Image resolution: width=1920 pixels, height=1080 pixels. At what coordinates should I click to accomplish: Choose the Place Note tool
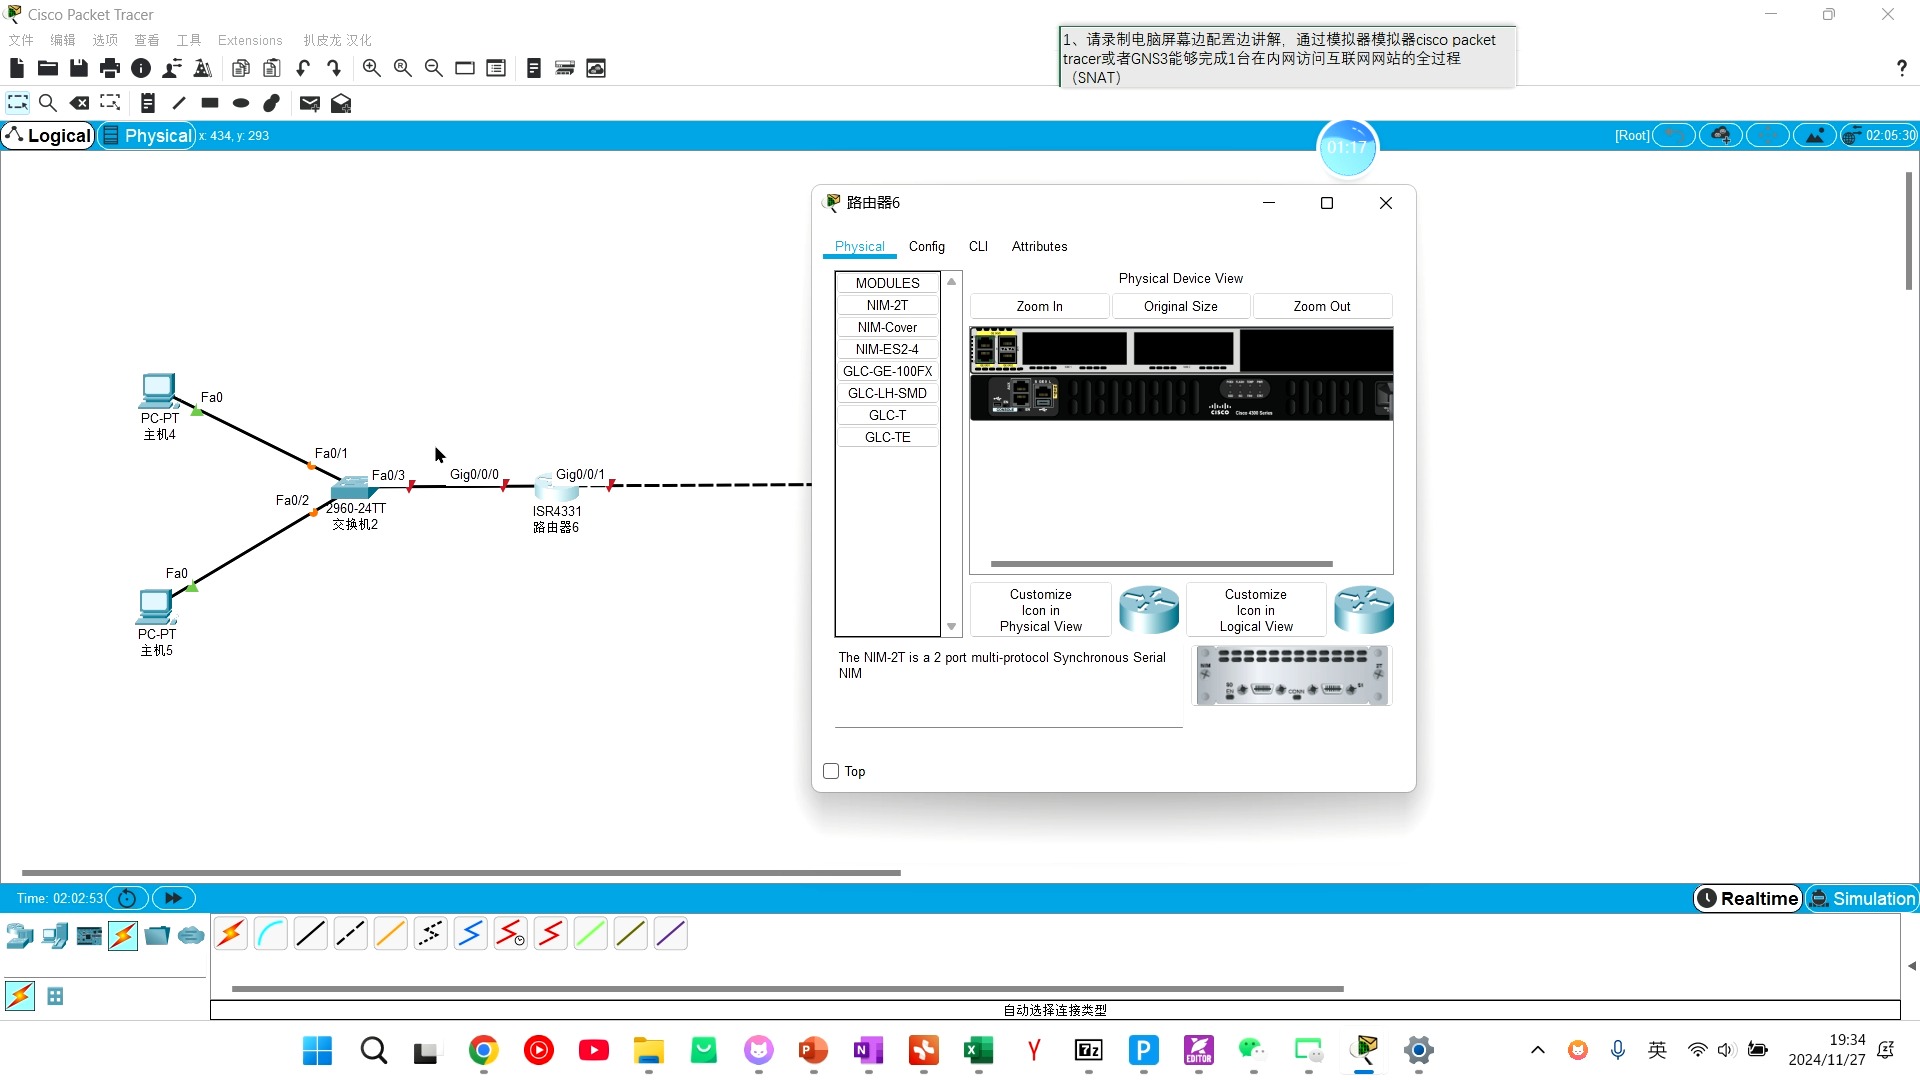[x=148, y=103]
